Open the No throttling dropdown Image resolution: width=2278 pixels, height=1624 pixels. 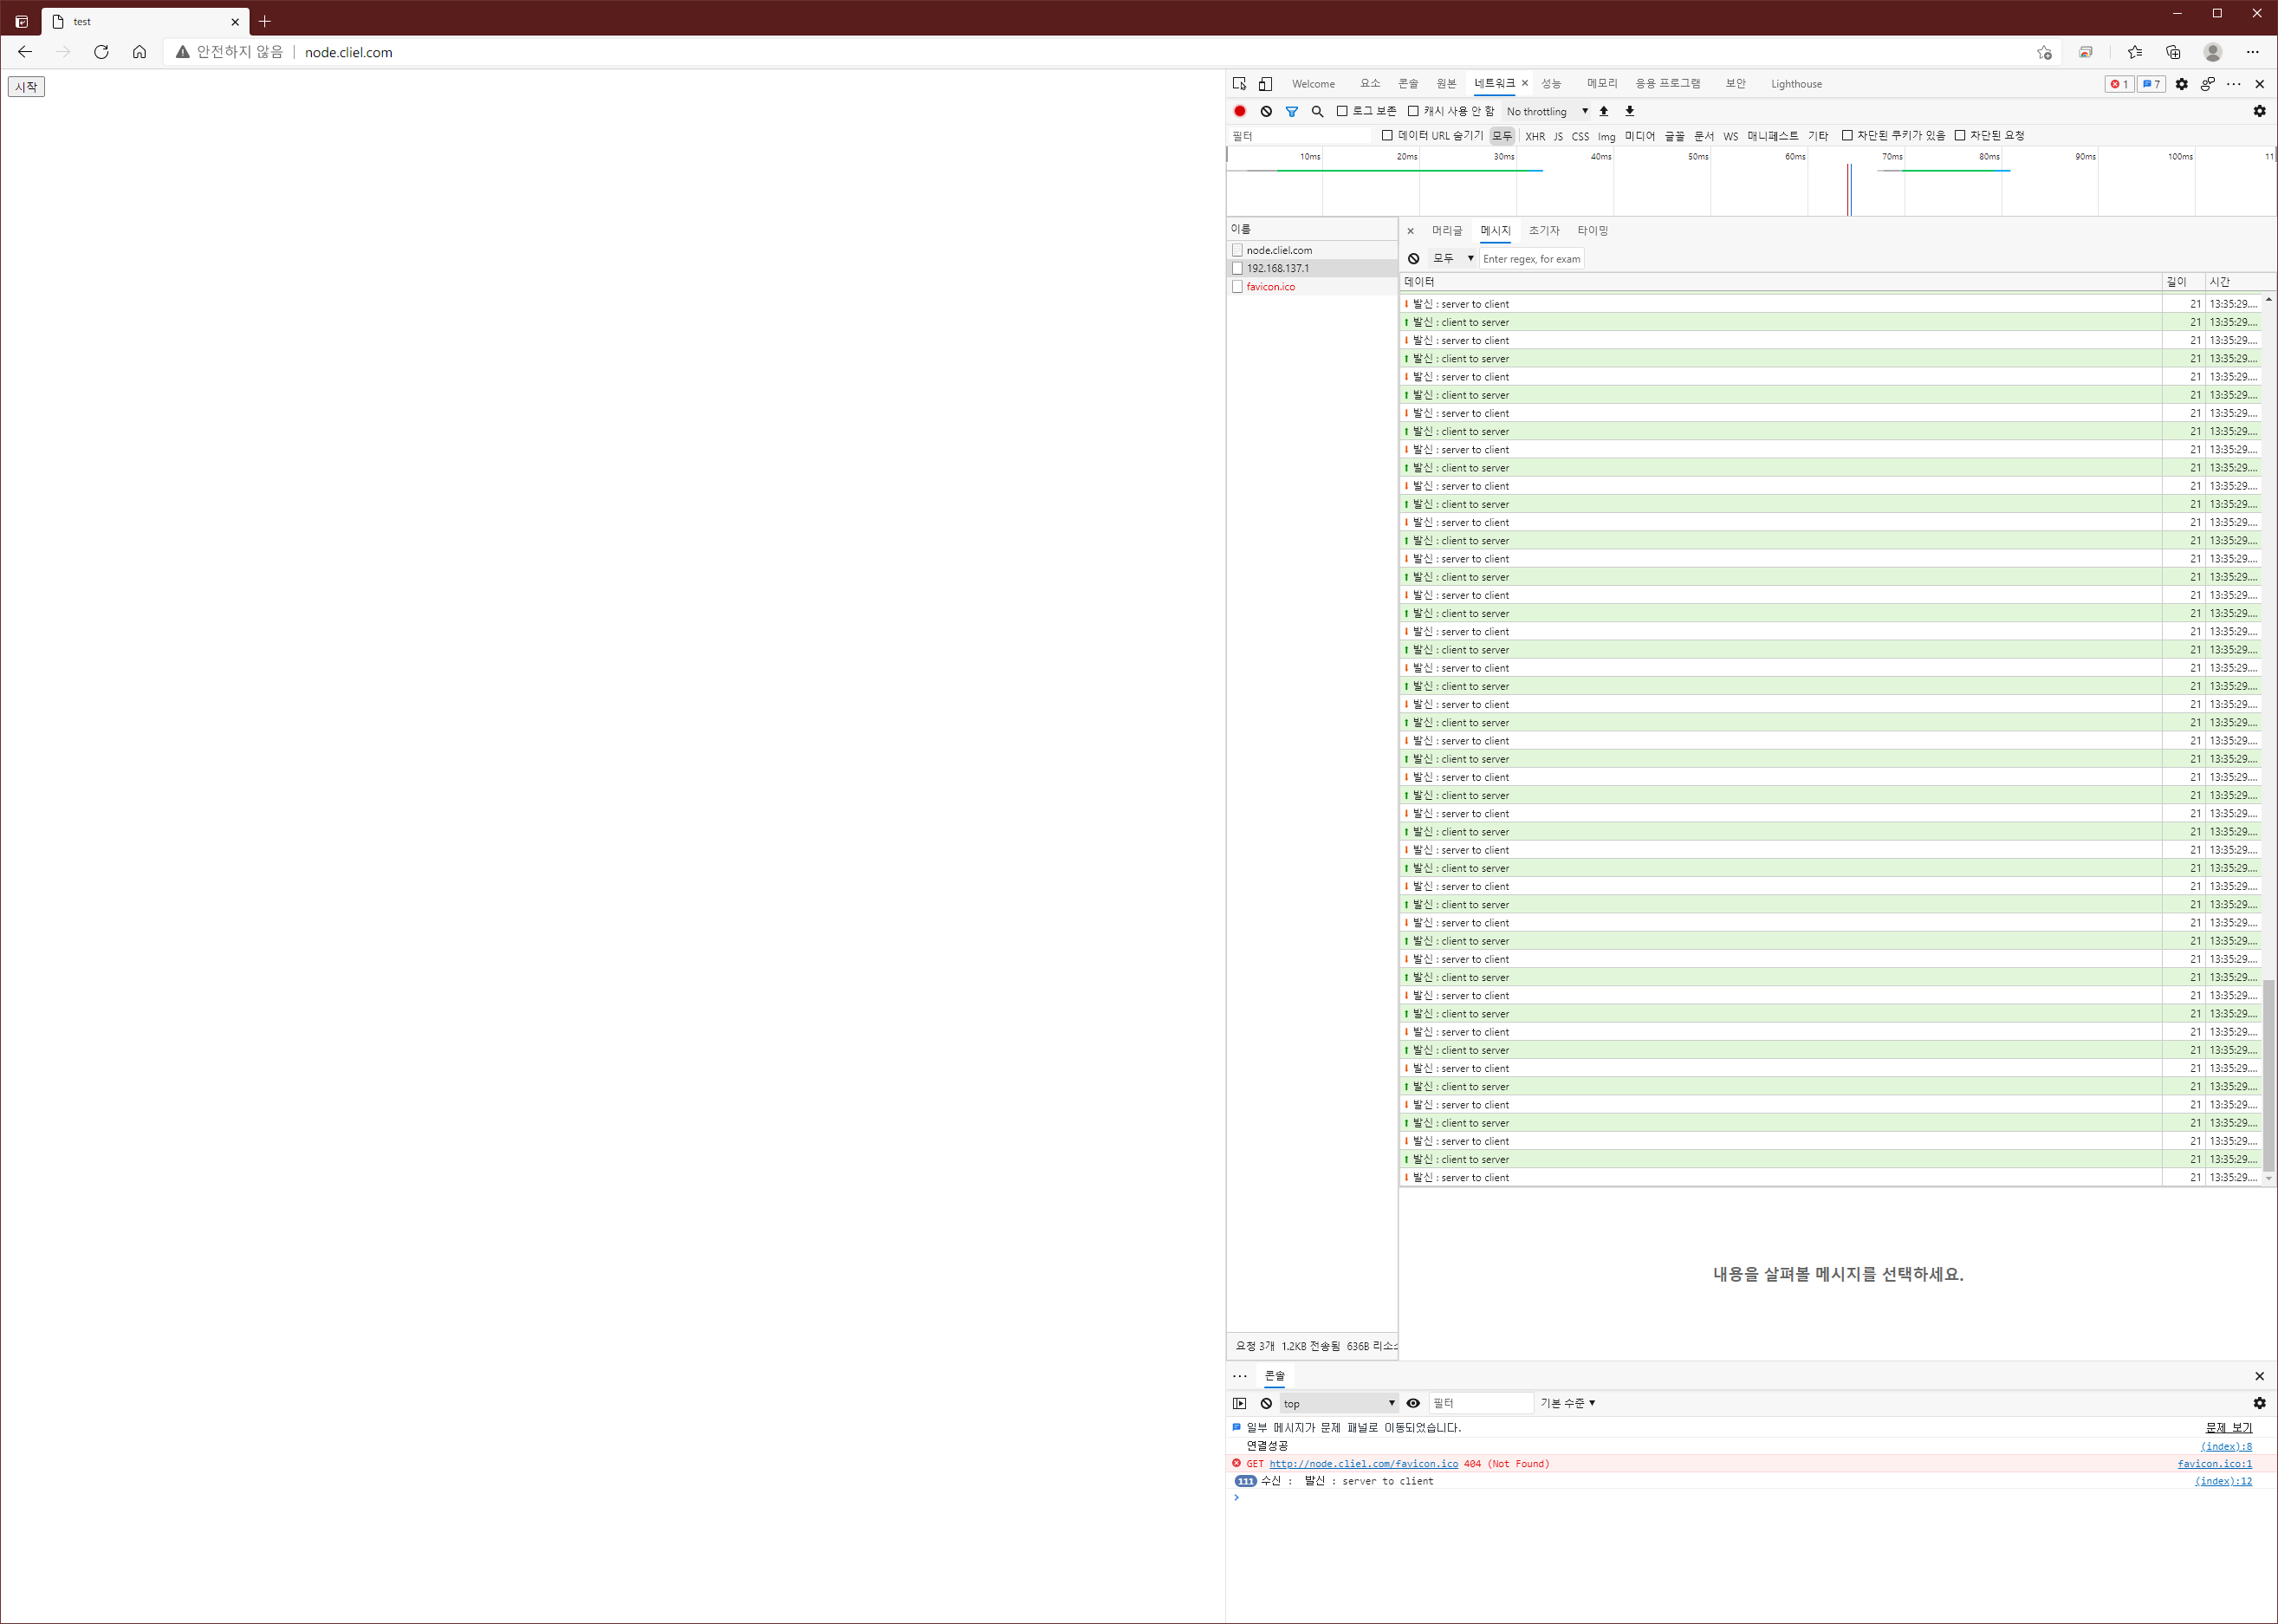pyautogui.click(x=1547, y=111)
